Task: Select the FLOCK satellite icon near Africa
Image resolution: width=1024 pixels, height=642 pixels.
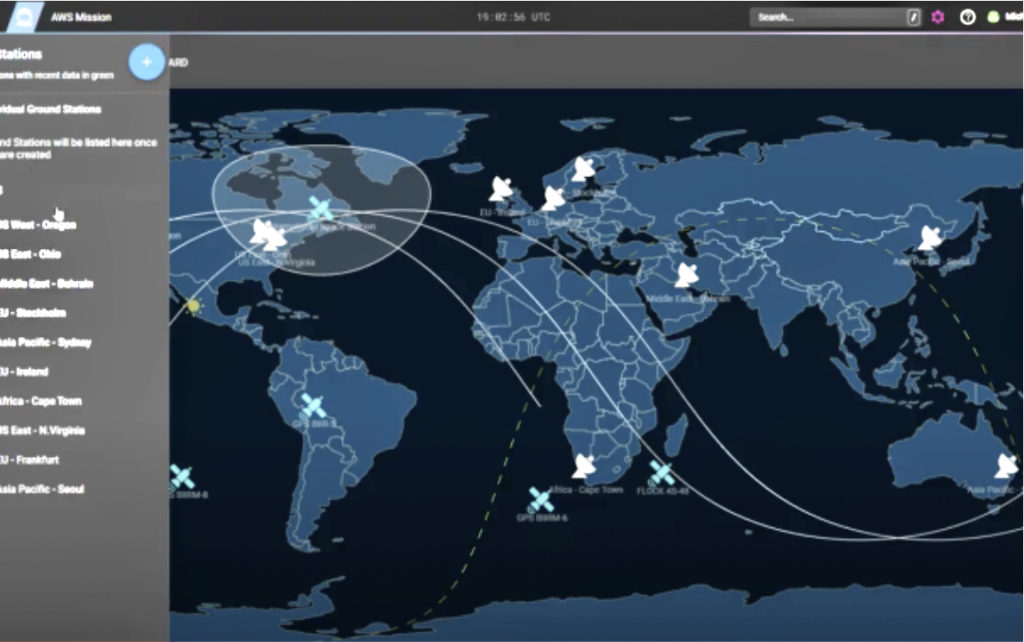Action: pos(661,473)
